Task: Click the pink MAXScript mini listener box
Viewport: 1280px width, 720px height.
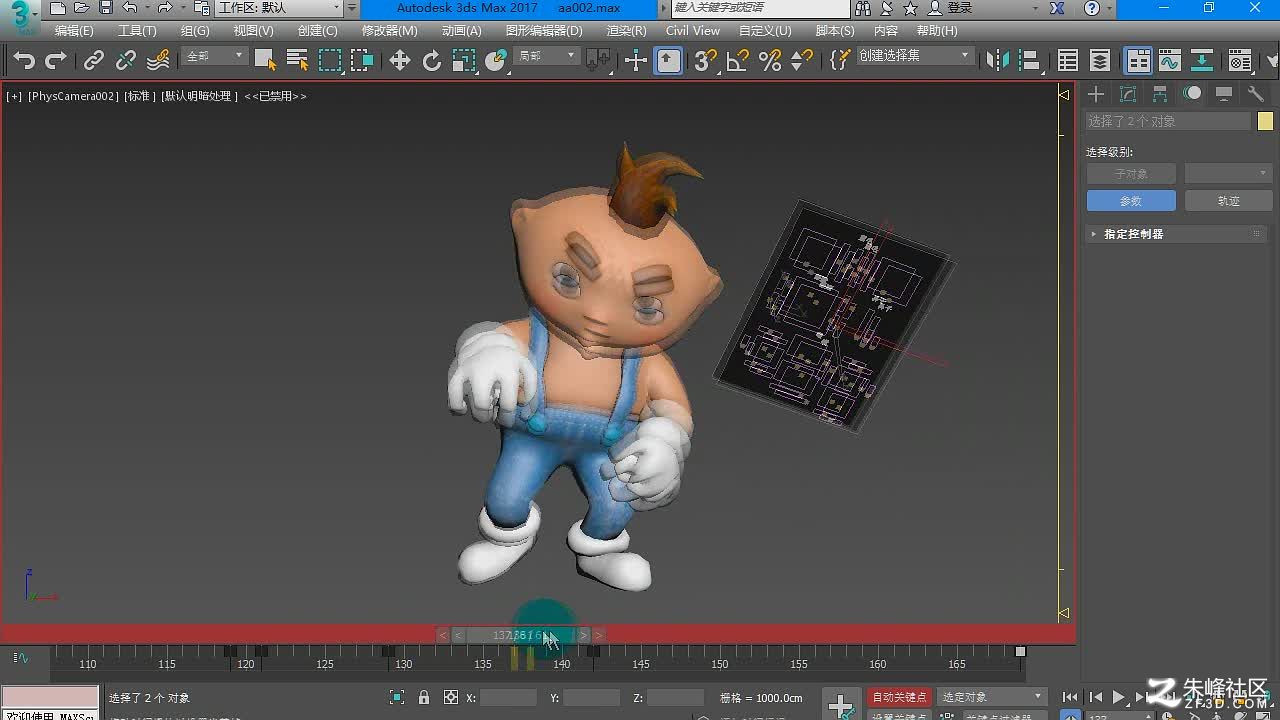Action: pyautogui.click(x=50, y=697)
